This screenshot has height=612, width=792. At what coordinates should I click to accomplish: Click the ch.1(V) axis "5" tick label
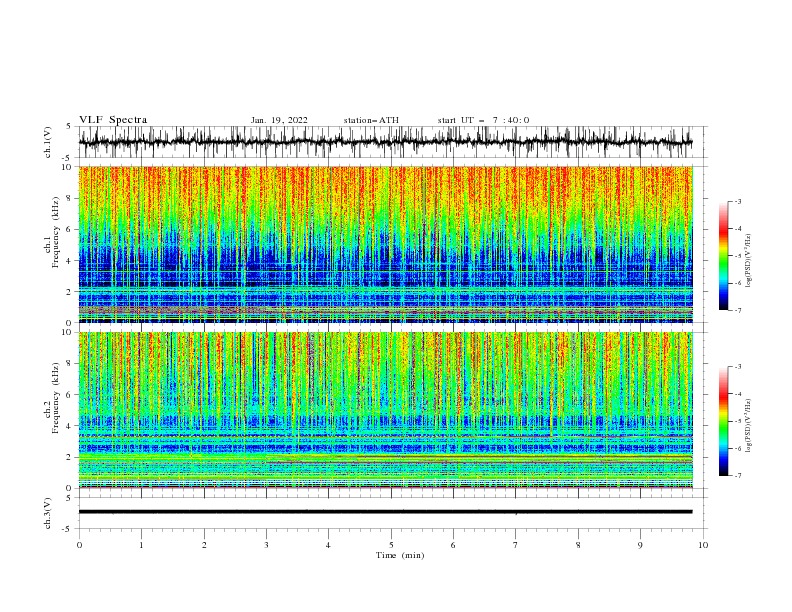pos(70,127)
